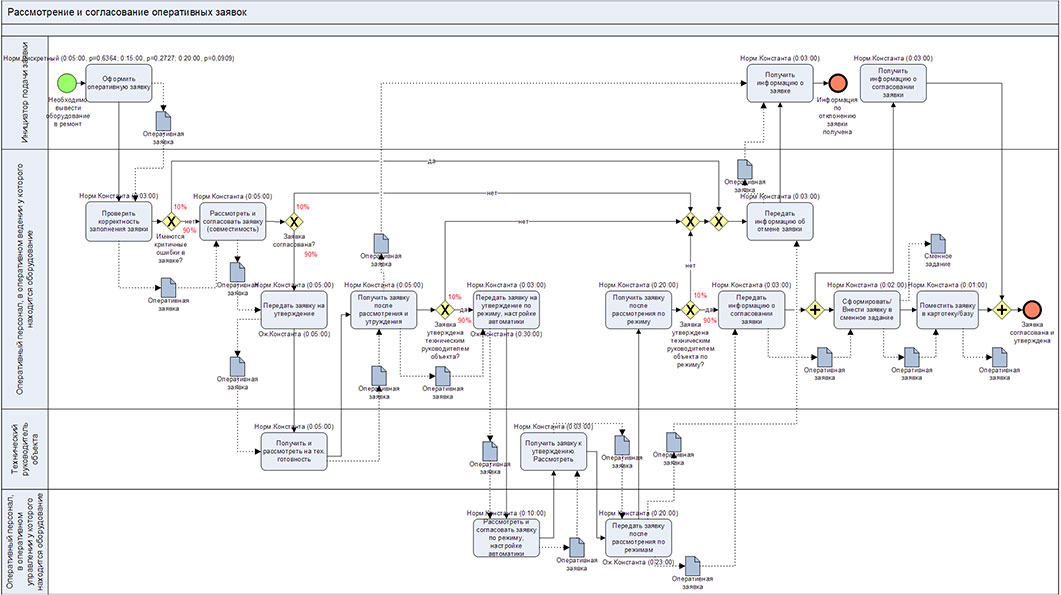Select the 'Оформить оперативную заявку' task box
Image resolution: width=1061 pixels, height=595 pixels.
click(x=119, y=83)
